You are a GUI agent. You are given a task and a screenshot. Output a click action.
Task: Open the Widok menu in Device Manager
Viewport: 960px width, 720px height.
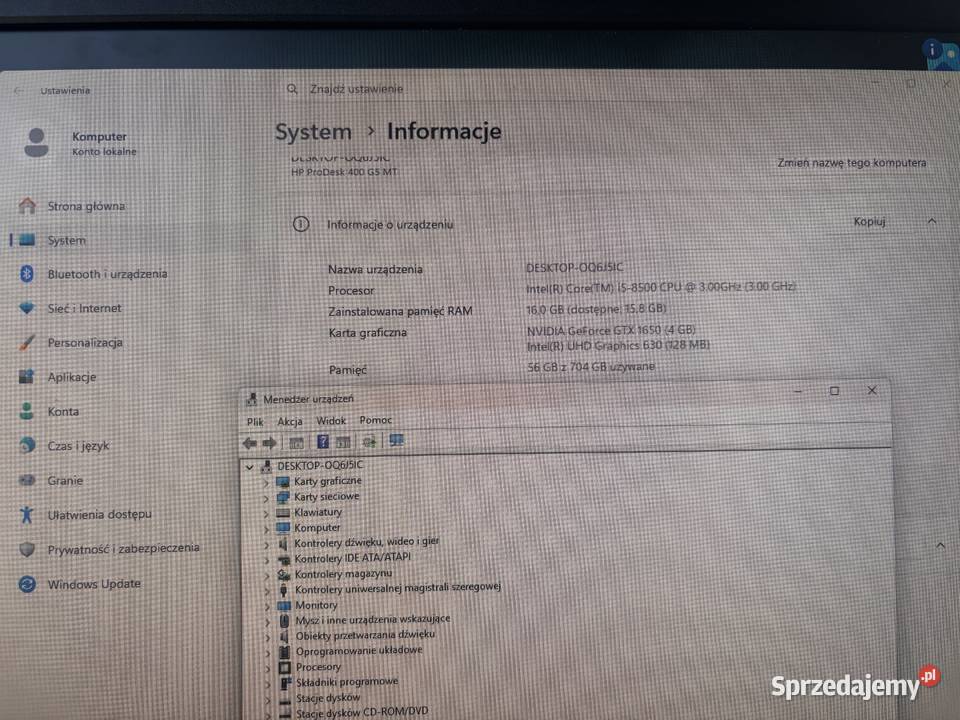[331, 421]
